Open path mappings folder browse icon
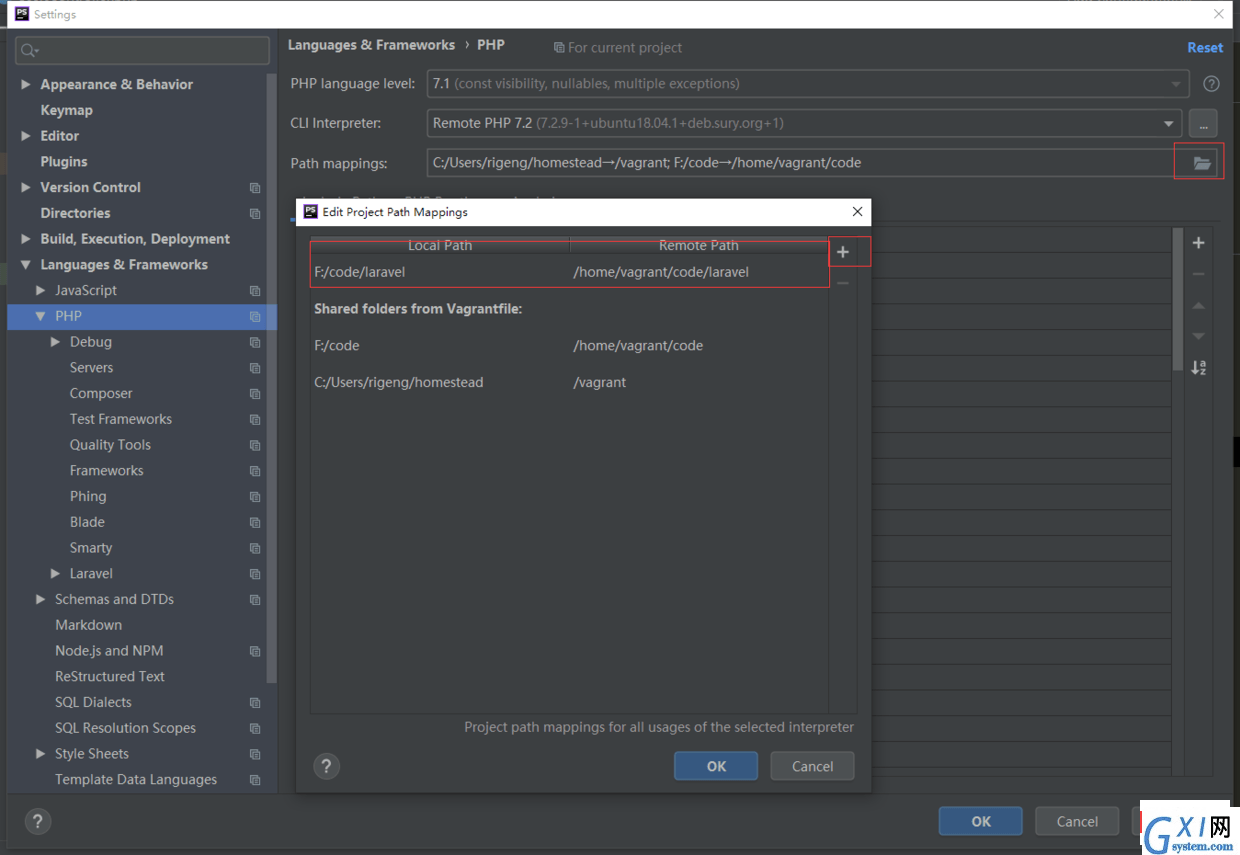The image size is (1240, 855). pyautogui.click(x=1202, y=163)
